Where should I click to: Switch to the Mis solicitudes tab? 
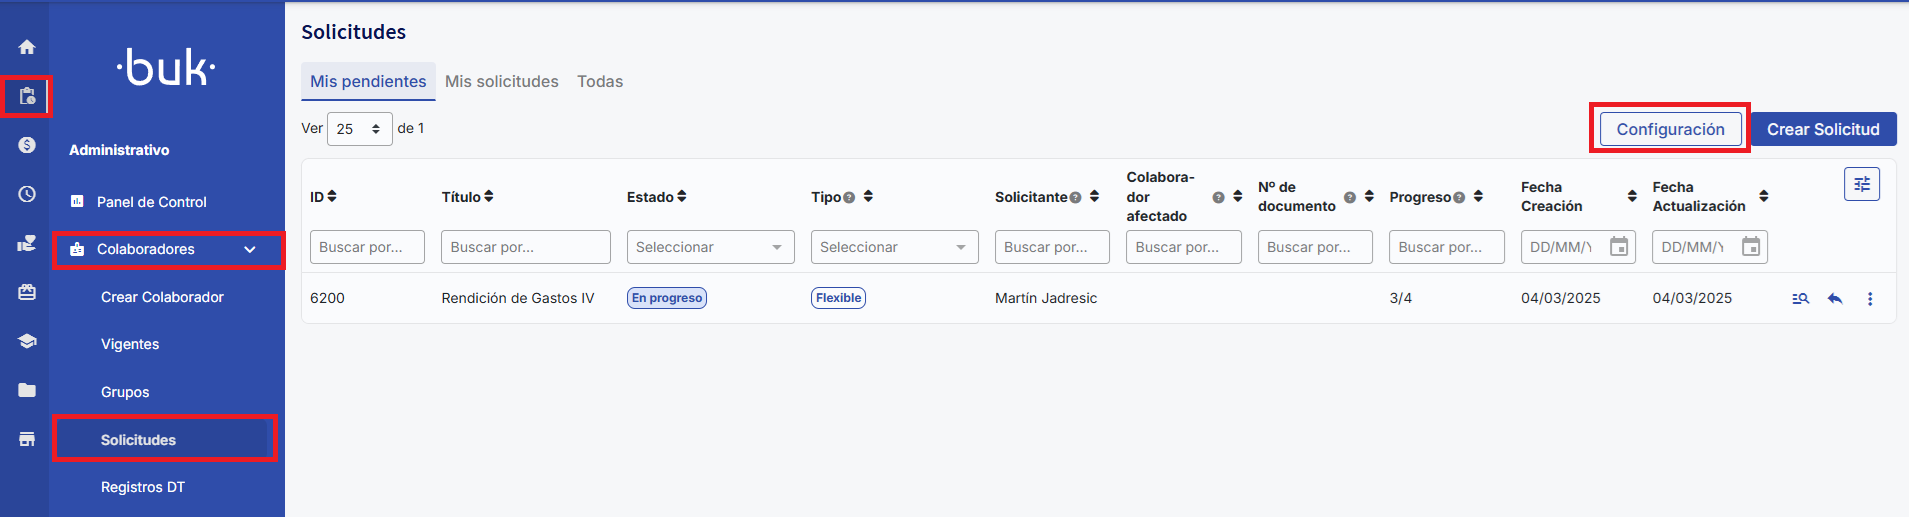pyautogui.click(x=501, y=82)
